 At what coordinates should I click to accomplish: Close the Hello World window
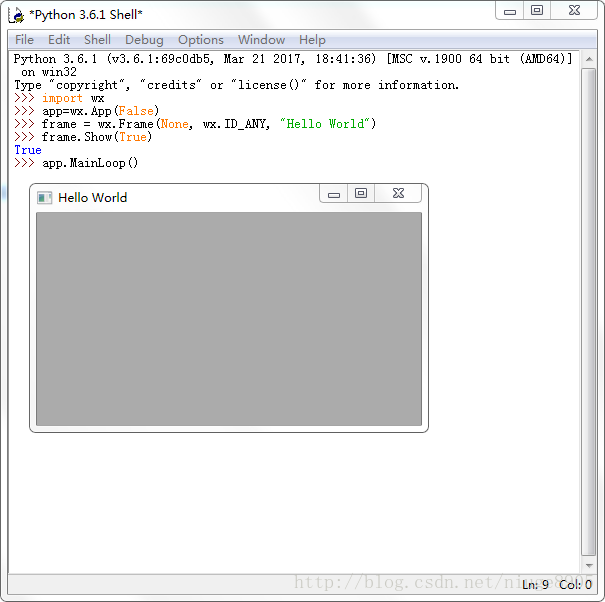[x=398, y=194]
